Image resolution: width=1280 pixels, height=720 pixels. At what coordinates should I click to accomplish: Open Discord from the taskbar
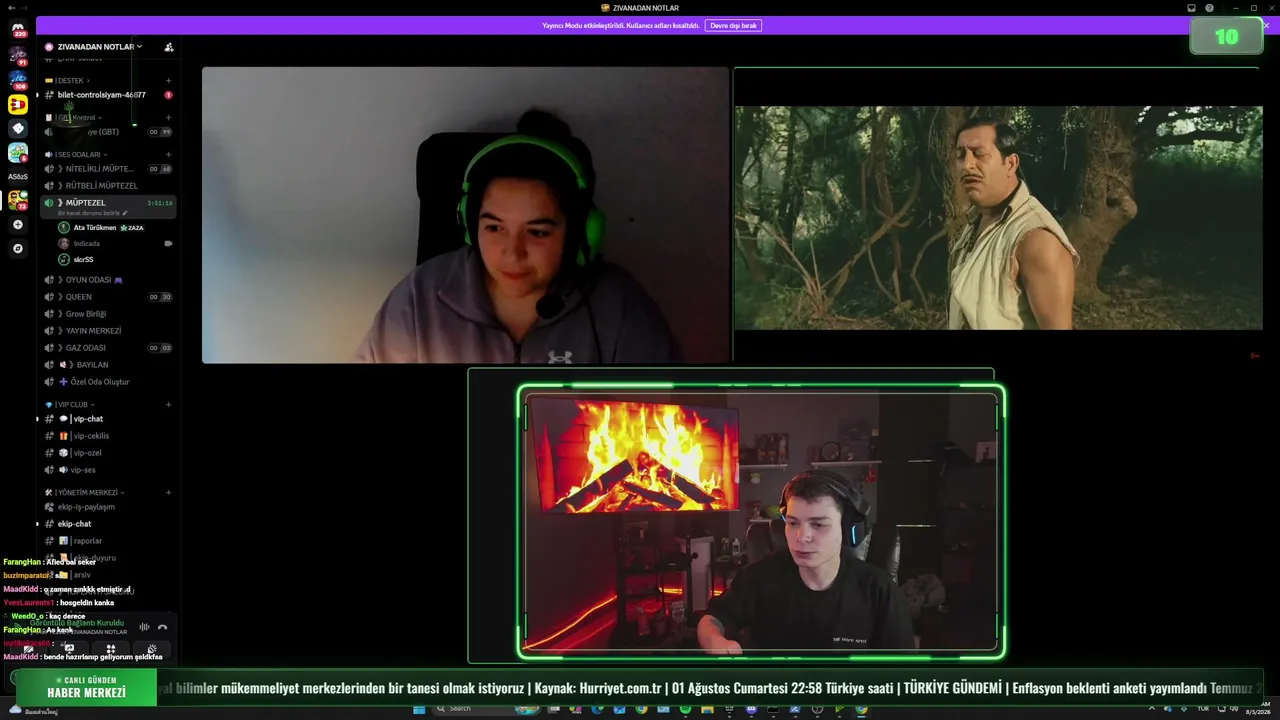751,709
